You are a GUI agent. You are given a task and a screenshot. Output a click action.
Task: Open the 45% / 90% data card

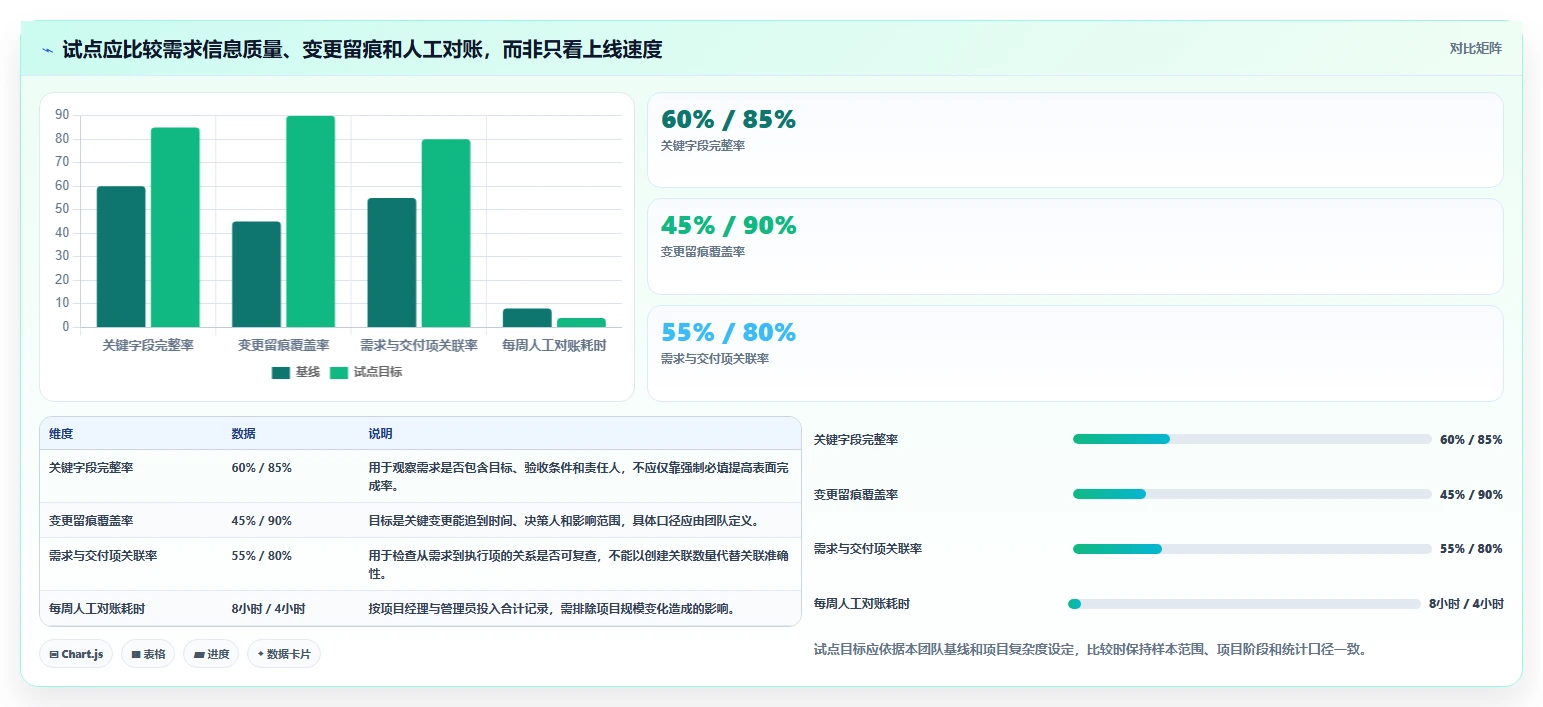tap(1075, 246)
